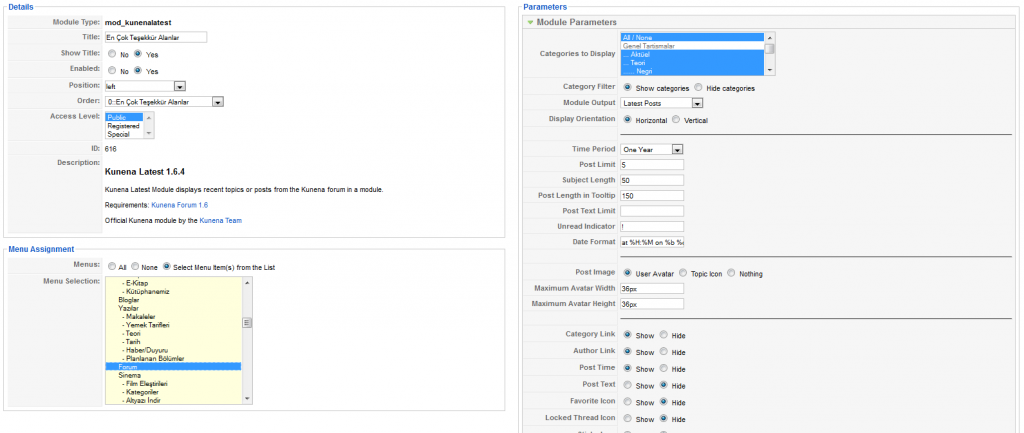The image size is (1024, 433).
Task: Click the Menu Selection list scrollbar
Action: [x=247, y=340]
